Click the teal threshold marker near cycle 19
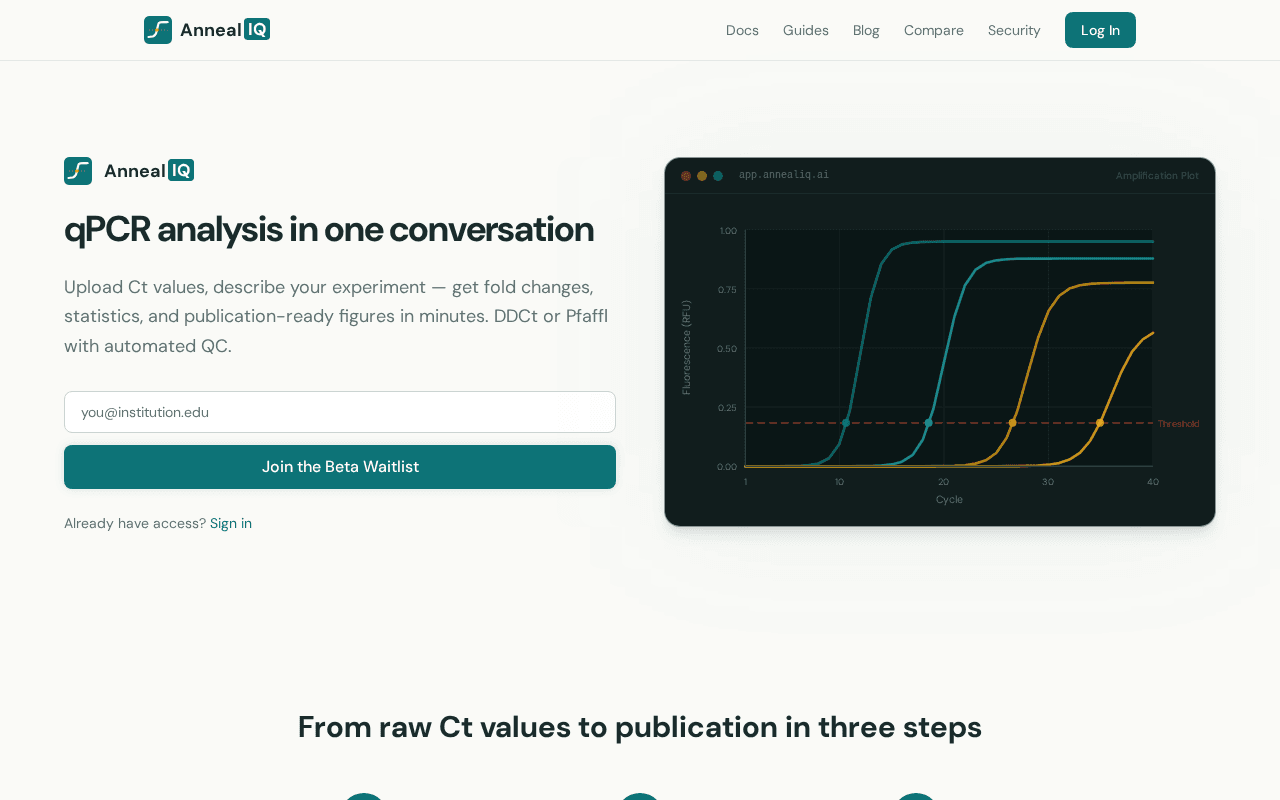 tap(928, 423)
